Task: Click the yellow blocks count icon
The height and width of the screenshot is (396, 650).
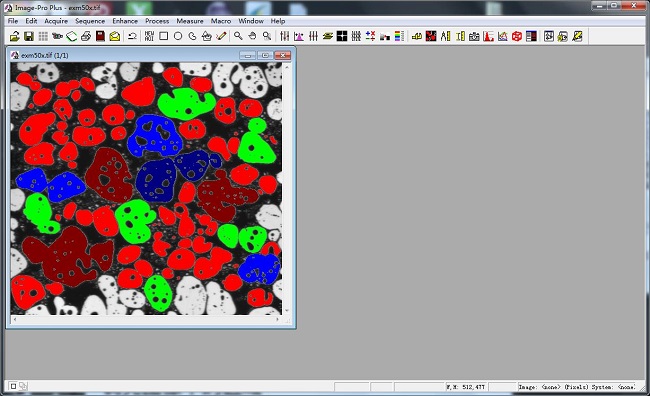Action: tap(417, 36)
